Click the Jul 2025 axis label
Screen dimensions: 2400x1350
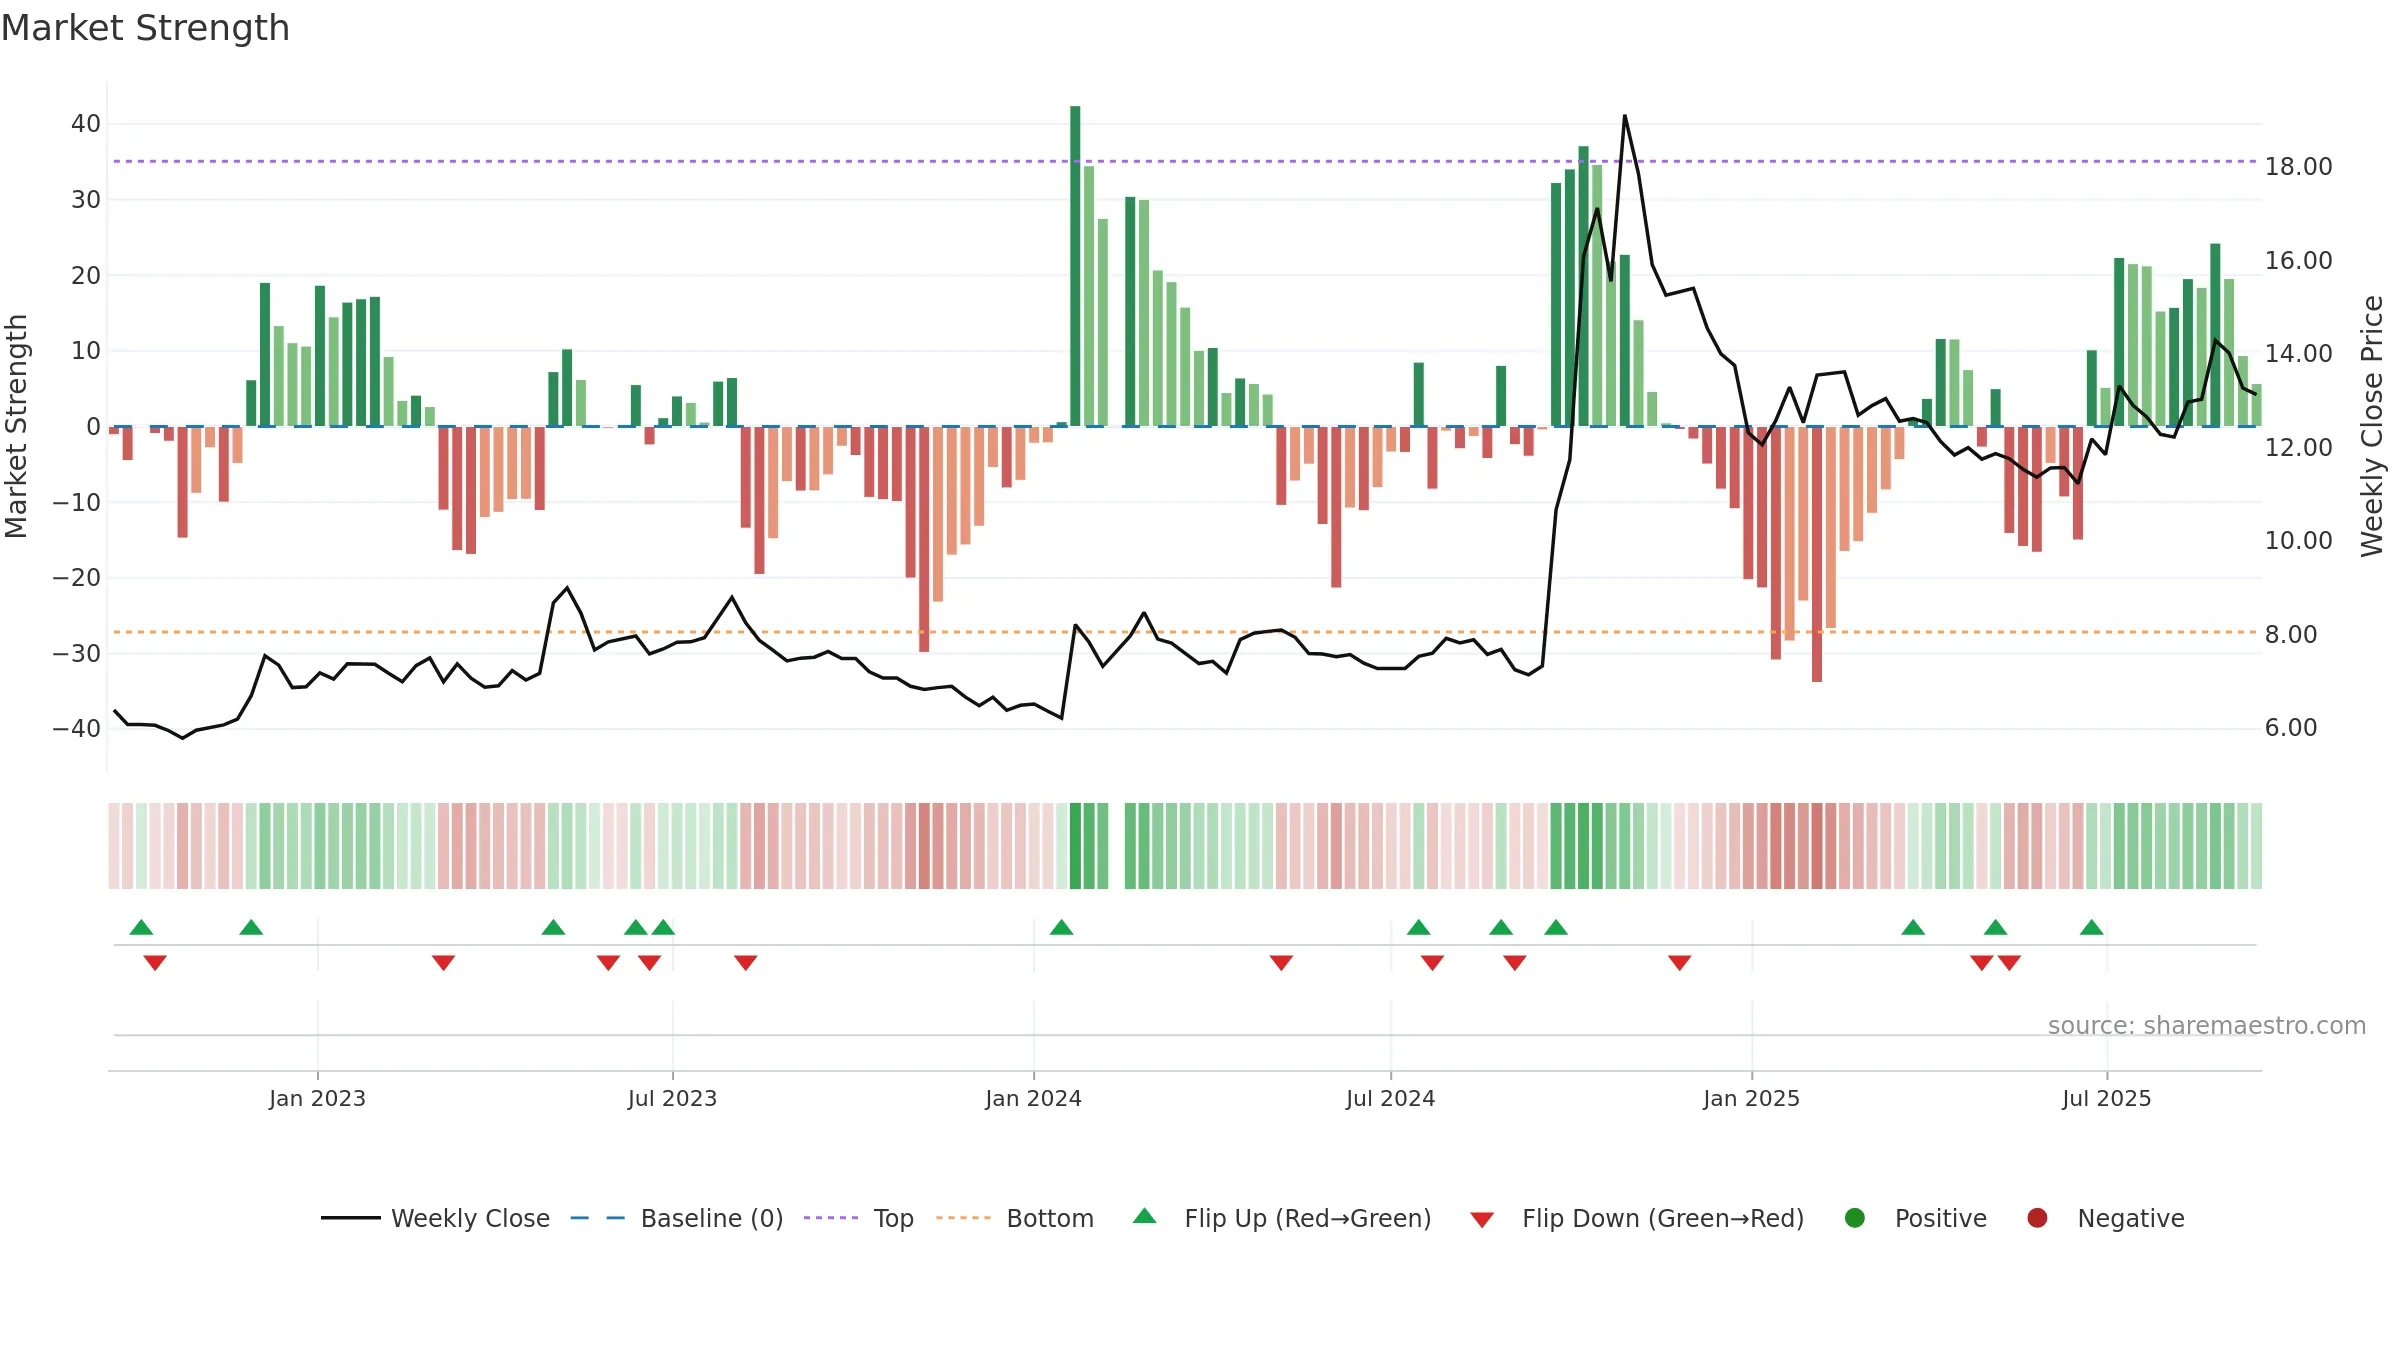[x=2106, y=1098]
